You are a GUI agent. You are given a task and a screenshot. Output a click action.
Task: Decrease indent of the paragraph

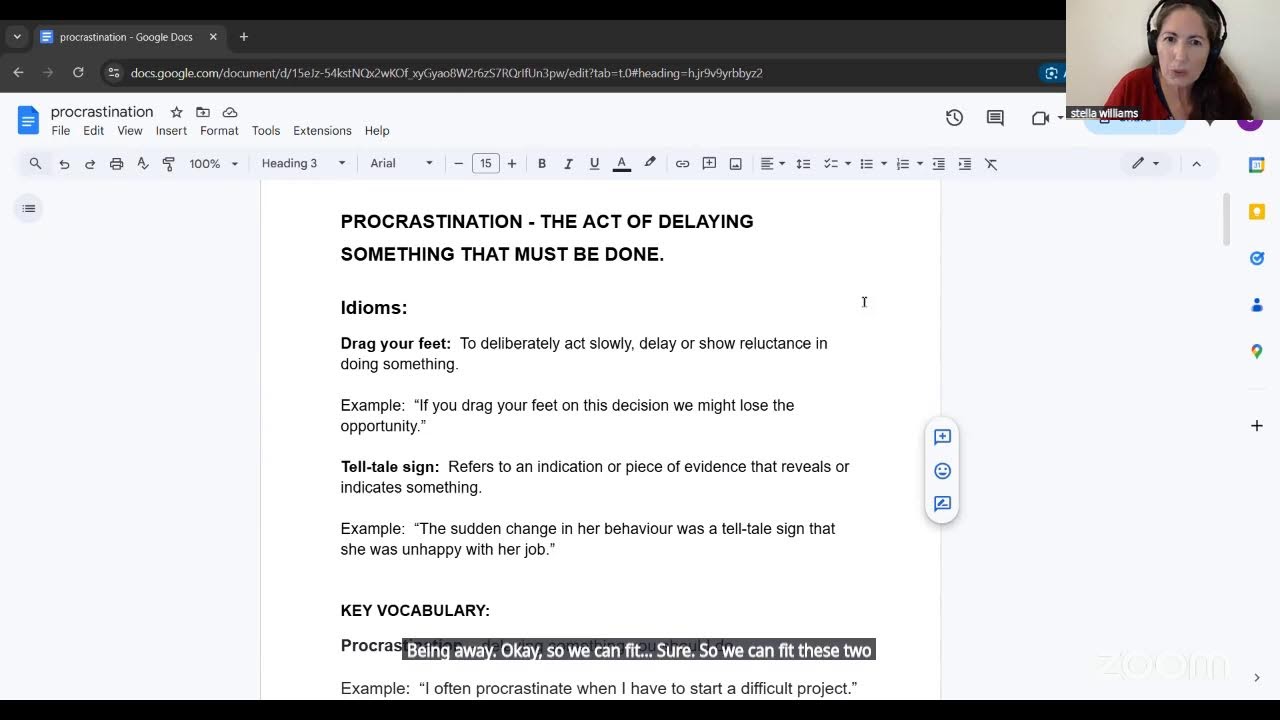[x=938, y=163]
